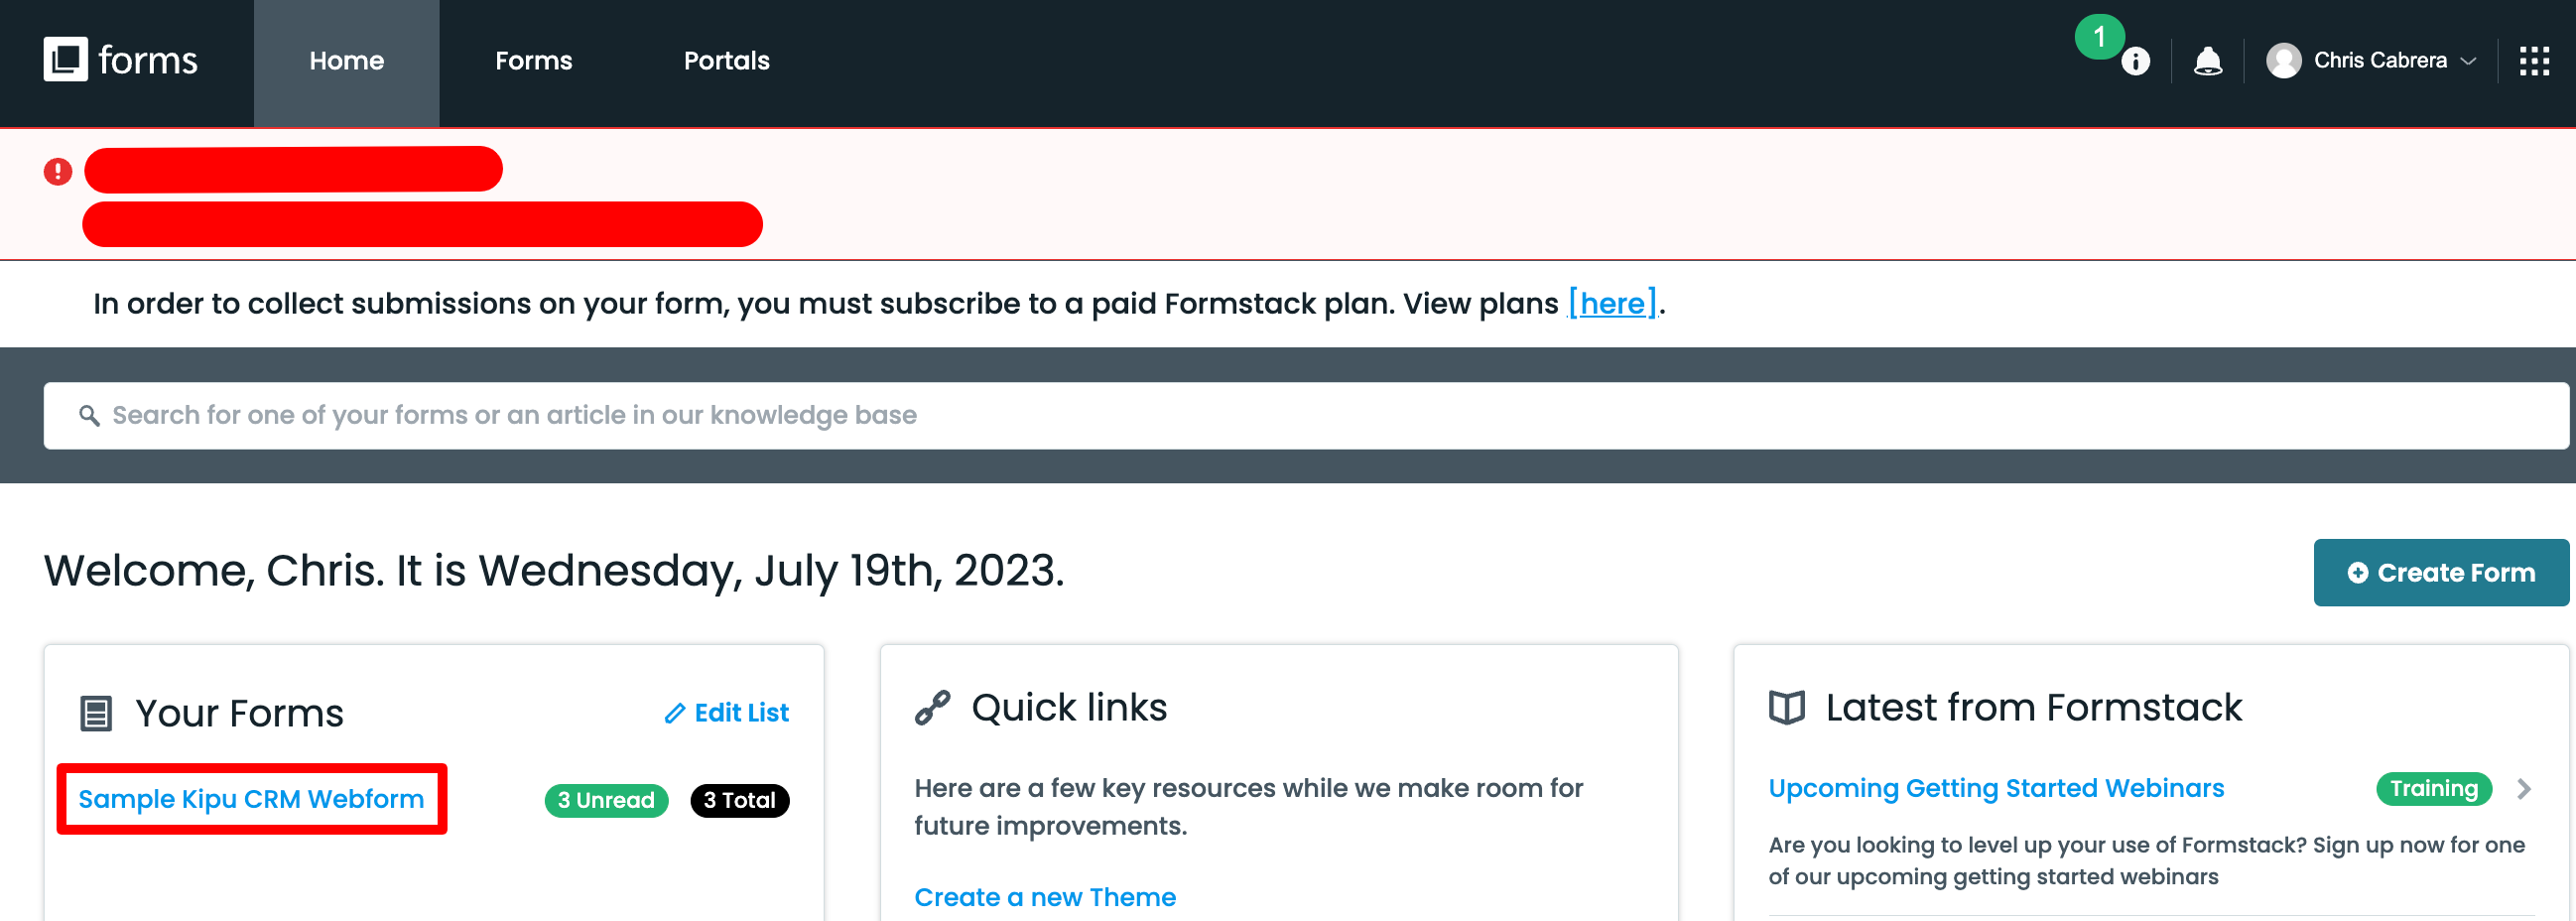The image size is (2576, 921).
Task: Click the Latest from Formstack book icon
Action: (1786, 708)
